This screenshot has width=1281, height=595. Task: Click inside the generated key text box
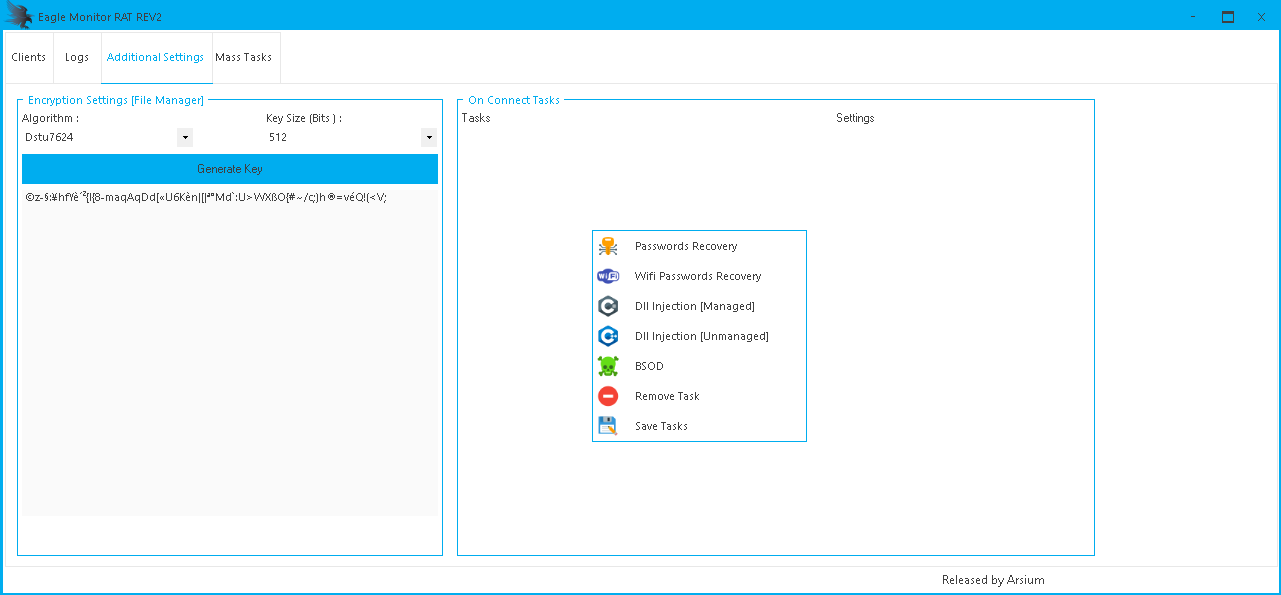(230, 350)
